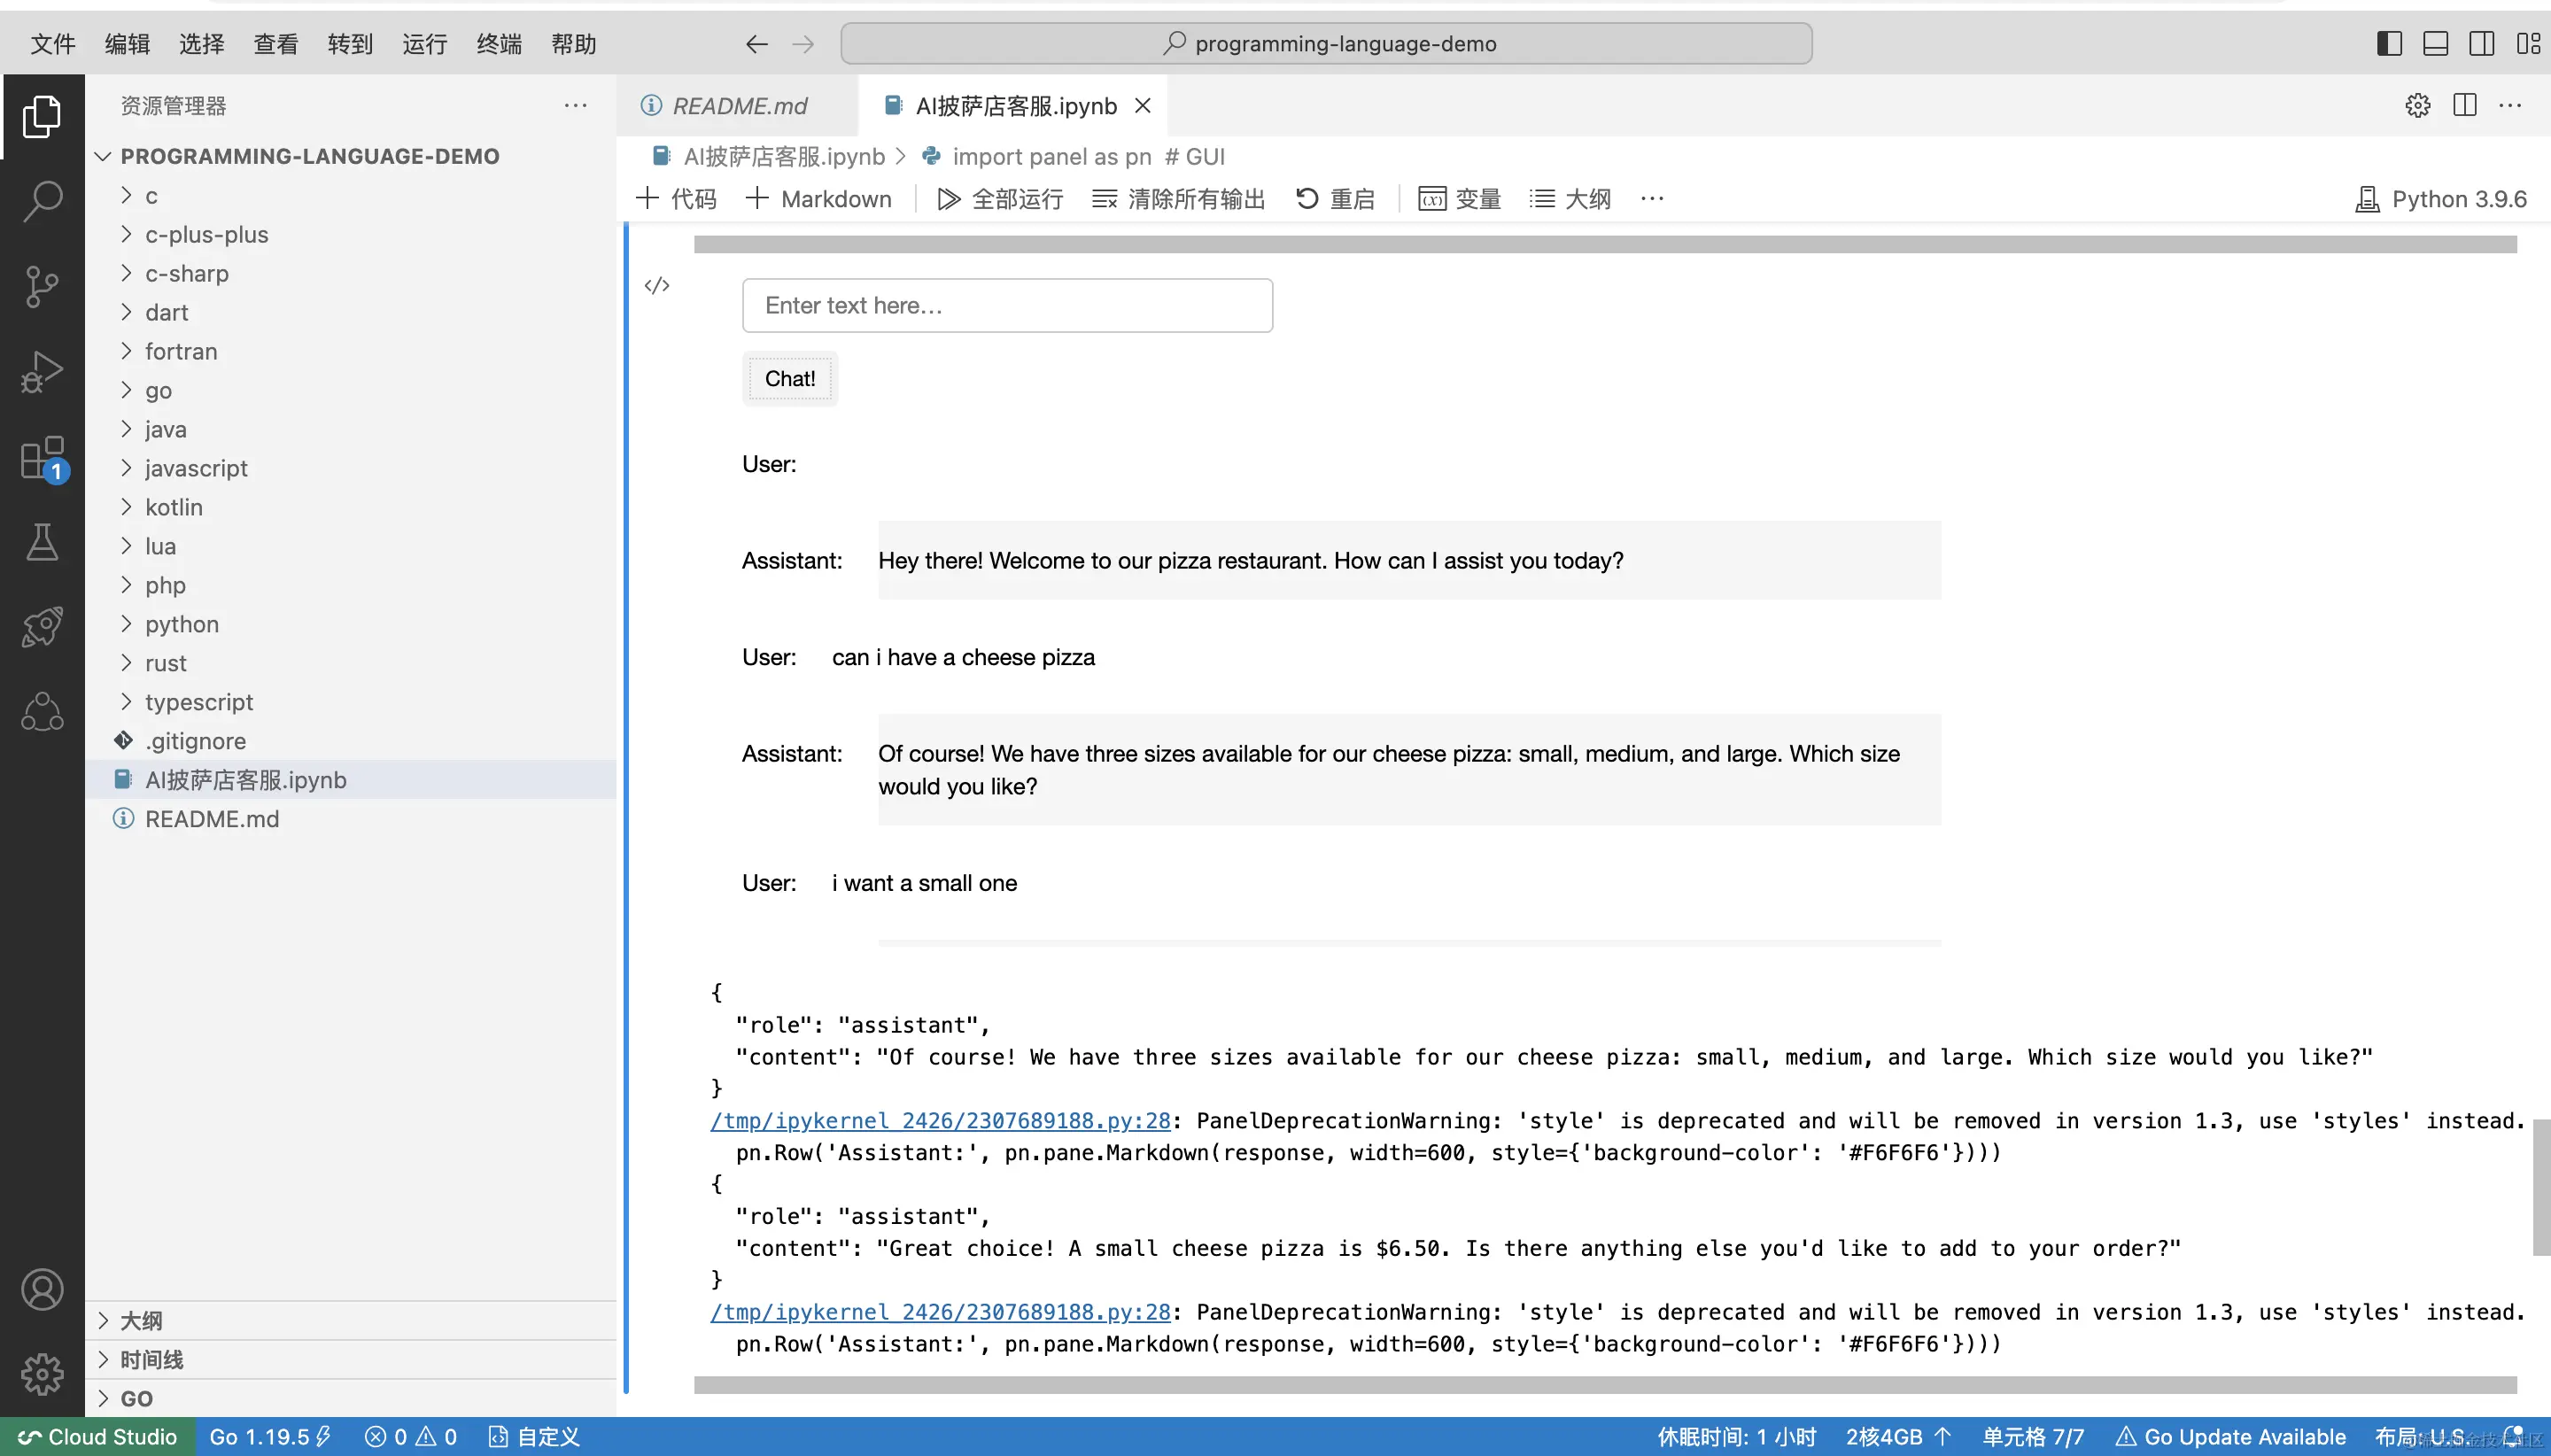The height and width of the screenshot is (1456, 2551).
Task: Expand the 时间线 timeline section
Action: (x=151, y=1359)
